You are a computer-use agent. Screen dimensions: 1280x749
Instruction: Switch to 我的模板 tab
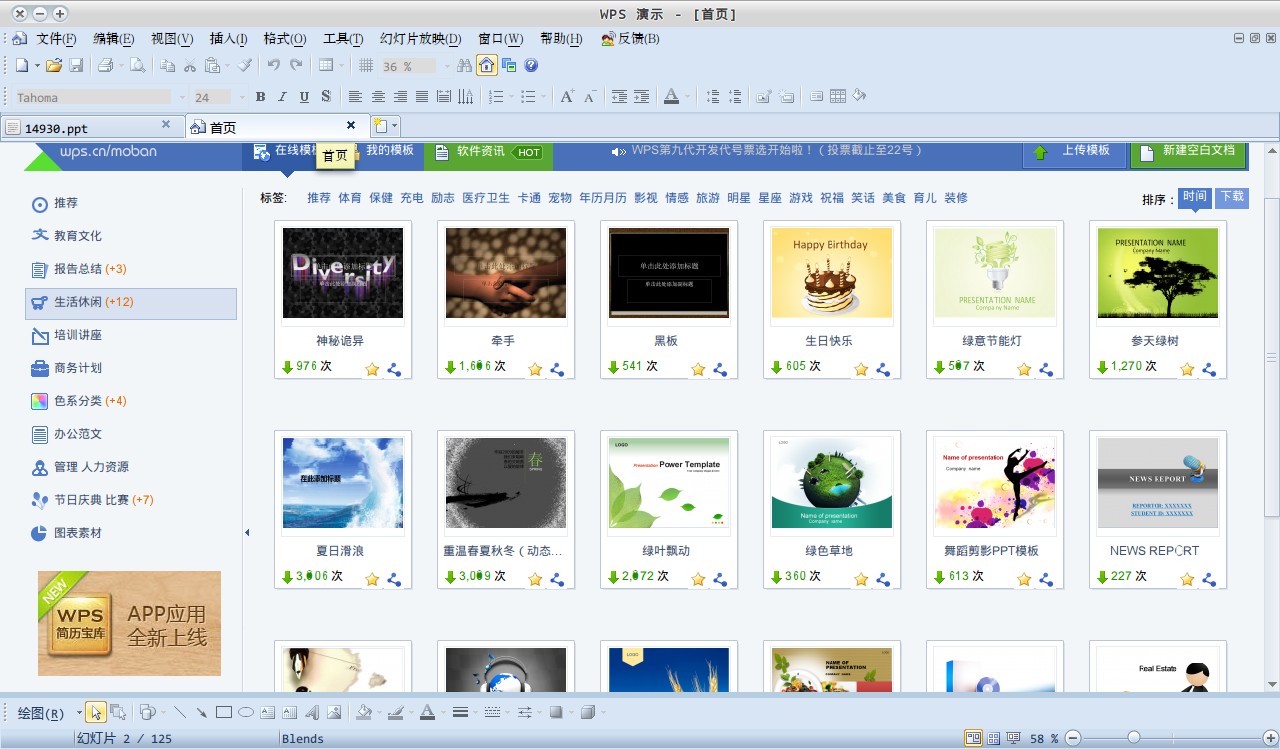point(389,150)
